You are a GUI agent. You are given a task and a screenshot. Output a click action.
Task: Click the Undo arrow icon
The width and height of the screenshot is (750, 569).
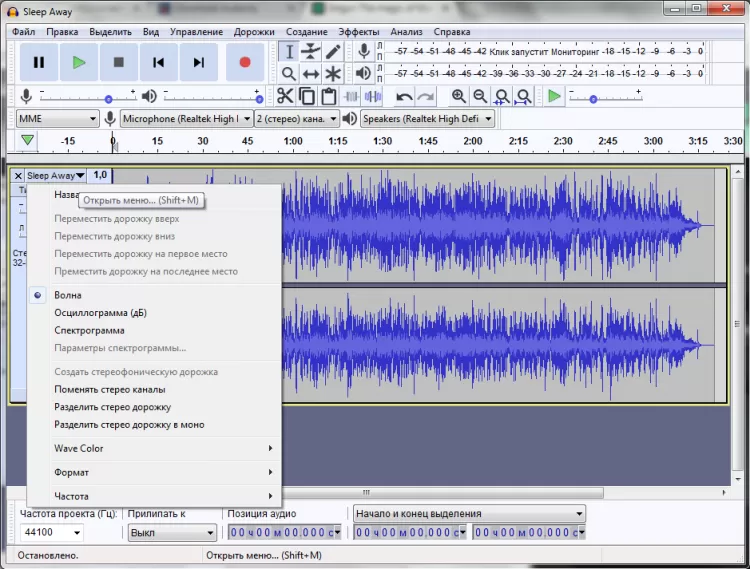[x=404, y=96]
